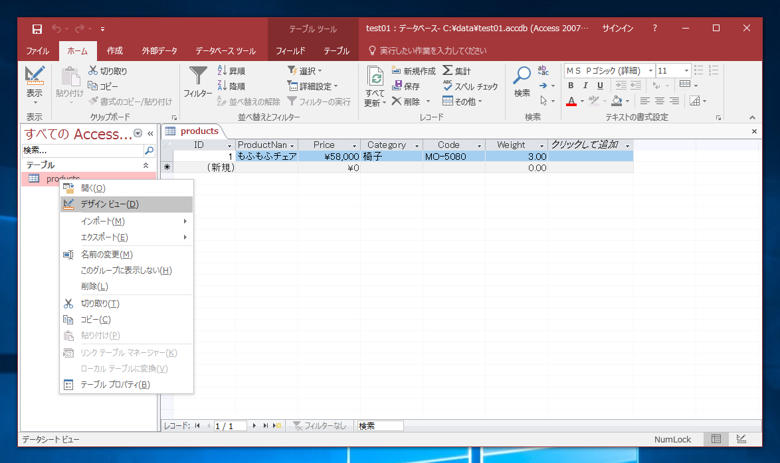Open the navigation pane category menu arrow

(x=138, y=133)
